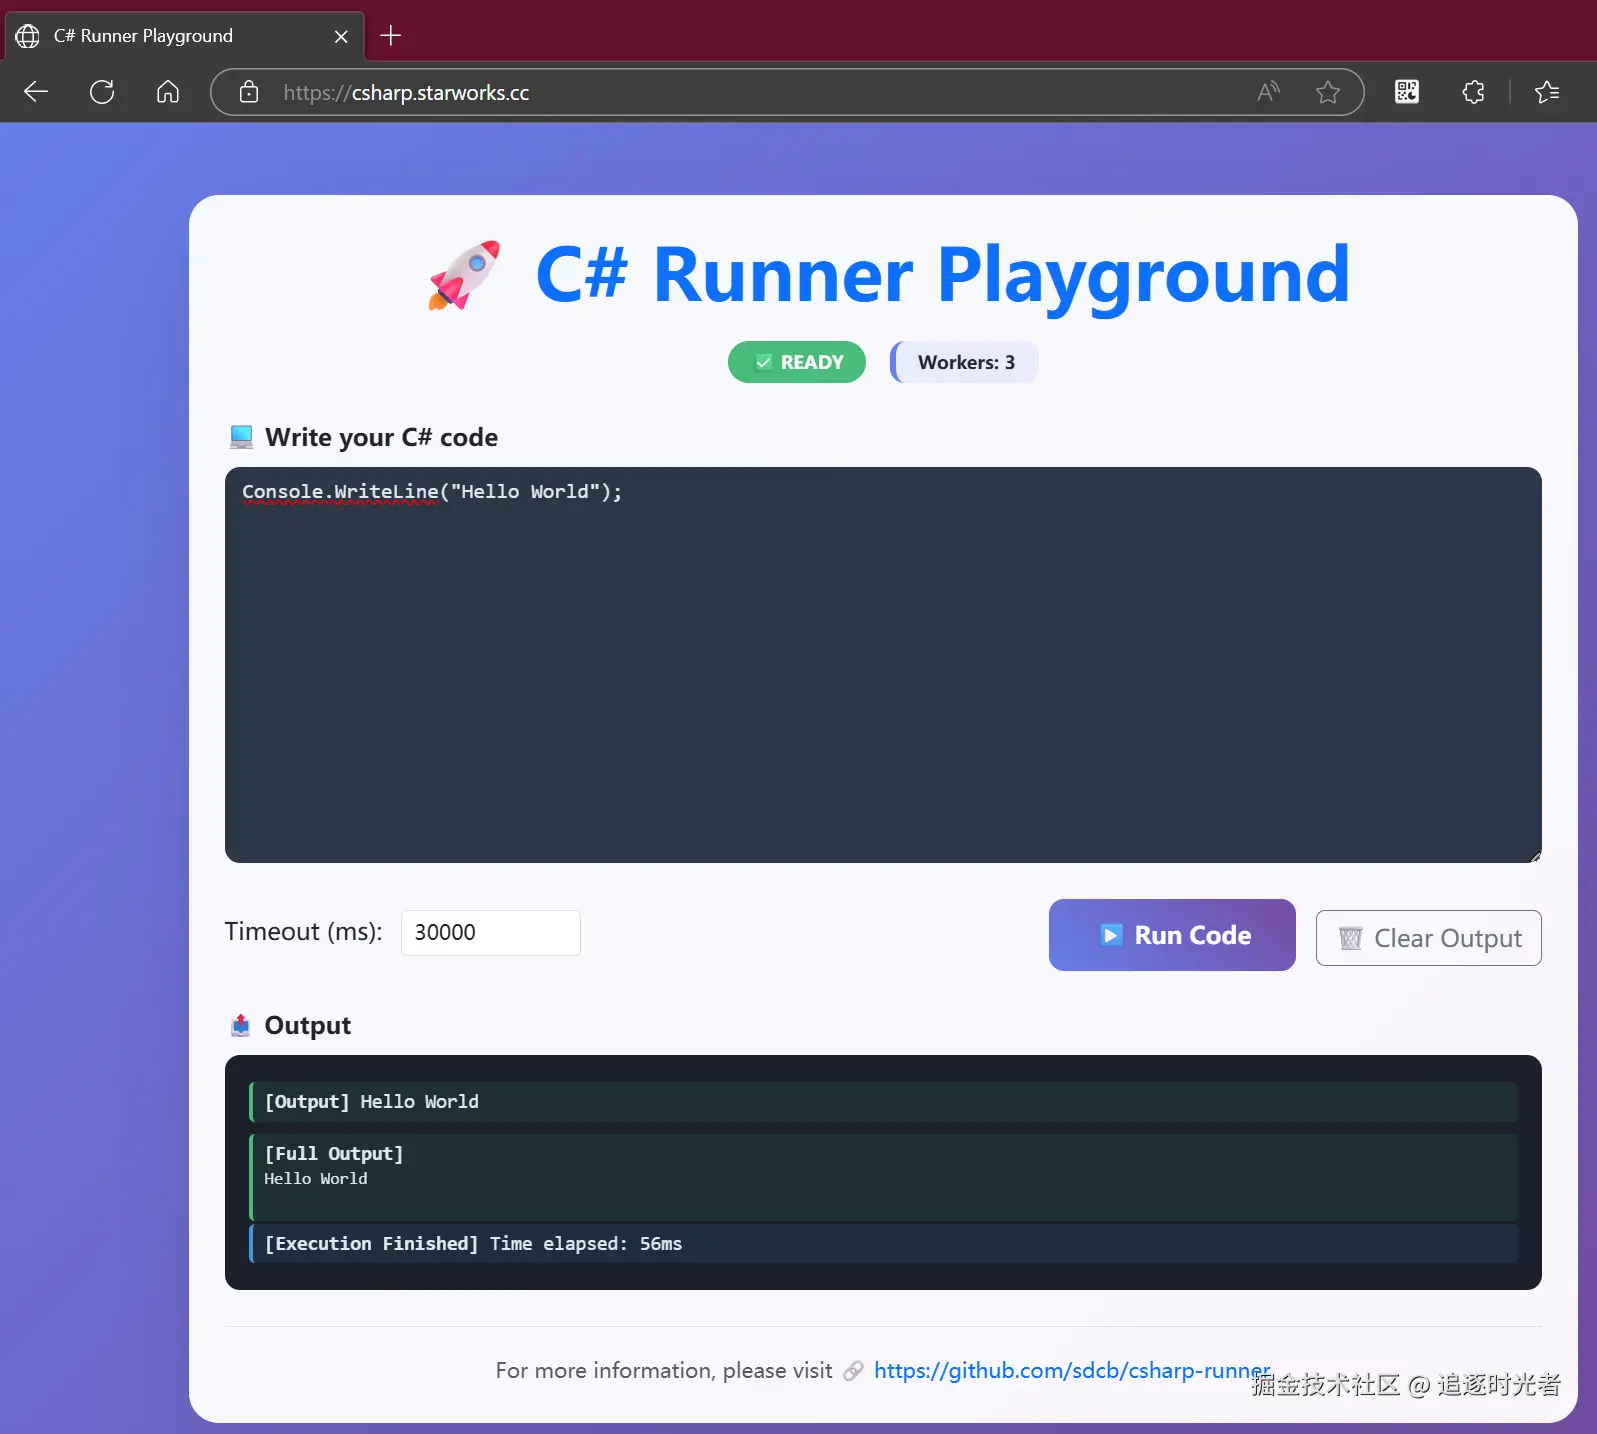The height and width of the screenshot is (1434, 1597).
Task: Open the browser Extensions puzzle icon
Action: pyautogui.click(x=1473, y=92)
